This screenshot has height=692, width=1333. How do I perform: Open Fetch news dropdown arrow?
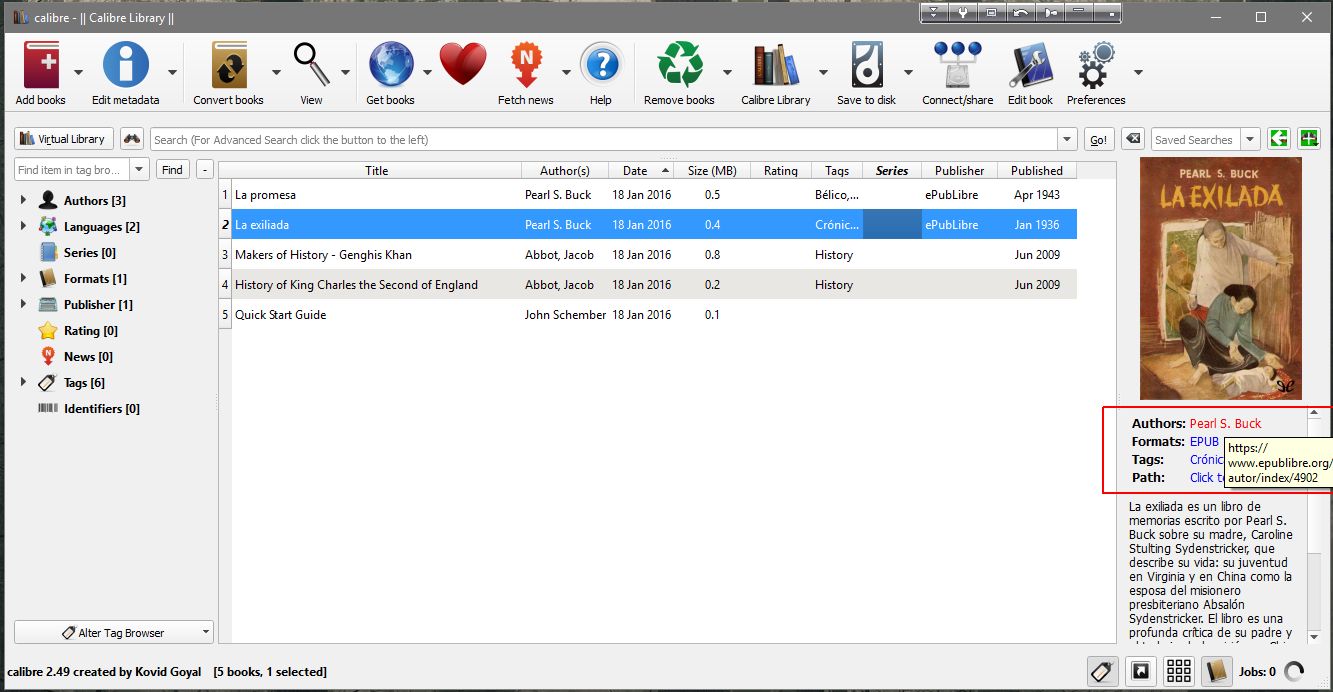click(566, 72)
